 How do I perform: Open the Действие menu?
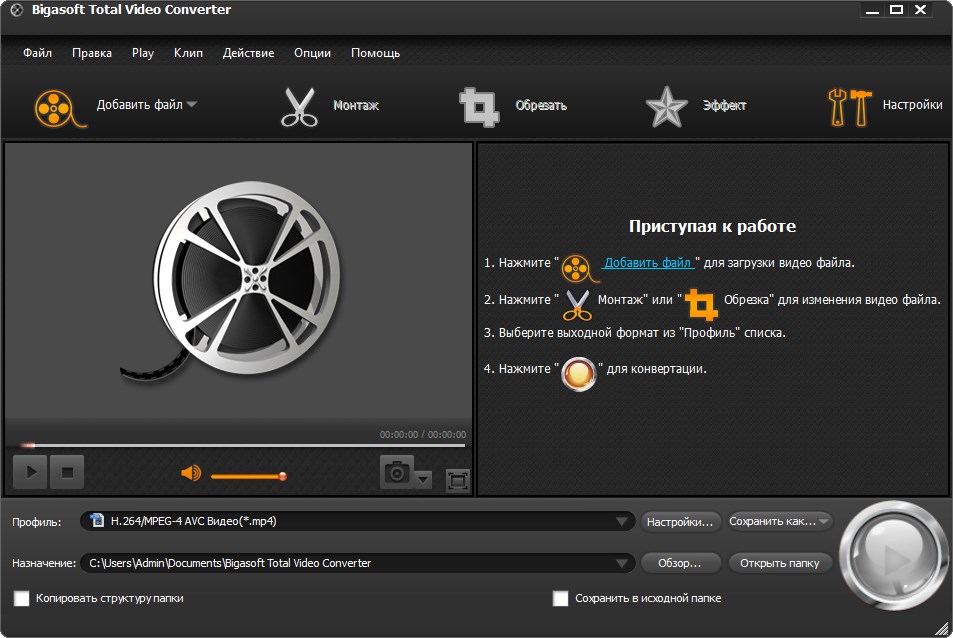click(x=248, y=53)
